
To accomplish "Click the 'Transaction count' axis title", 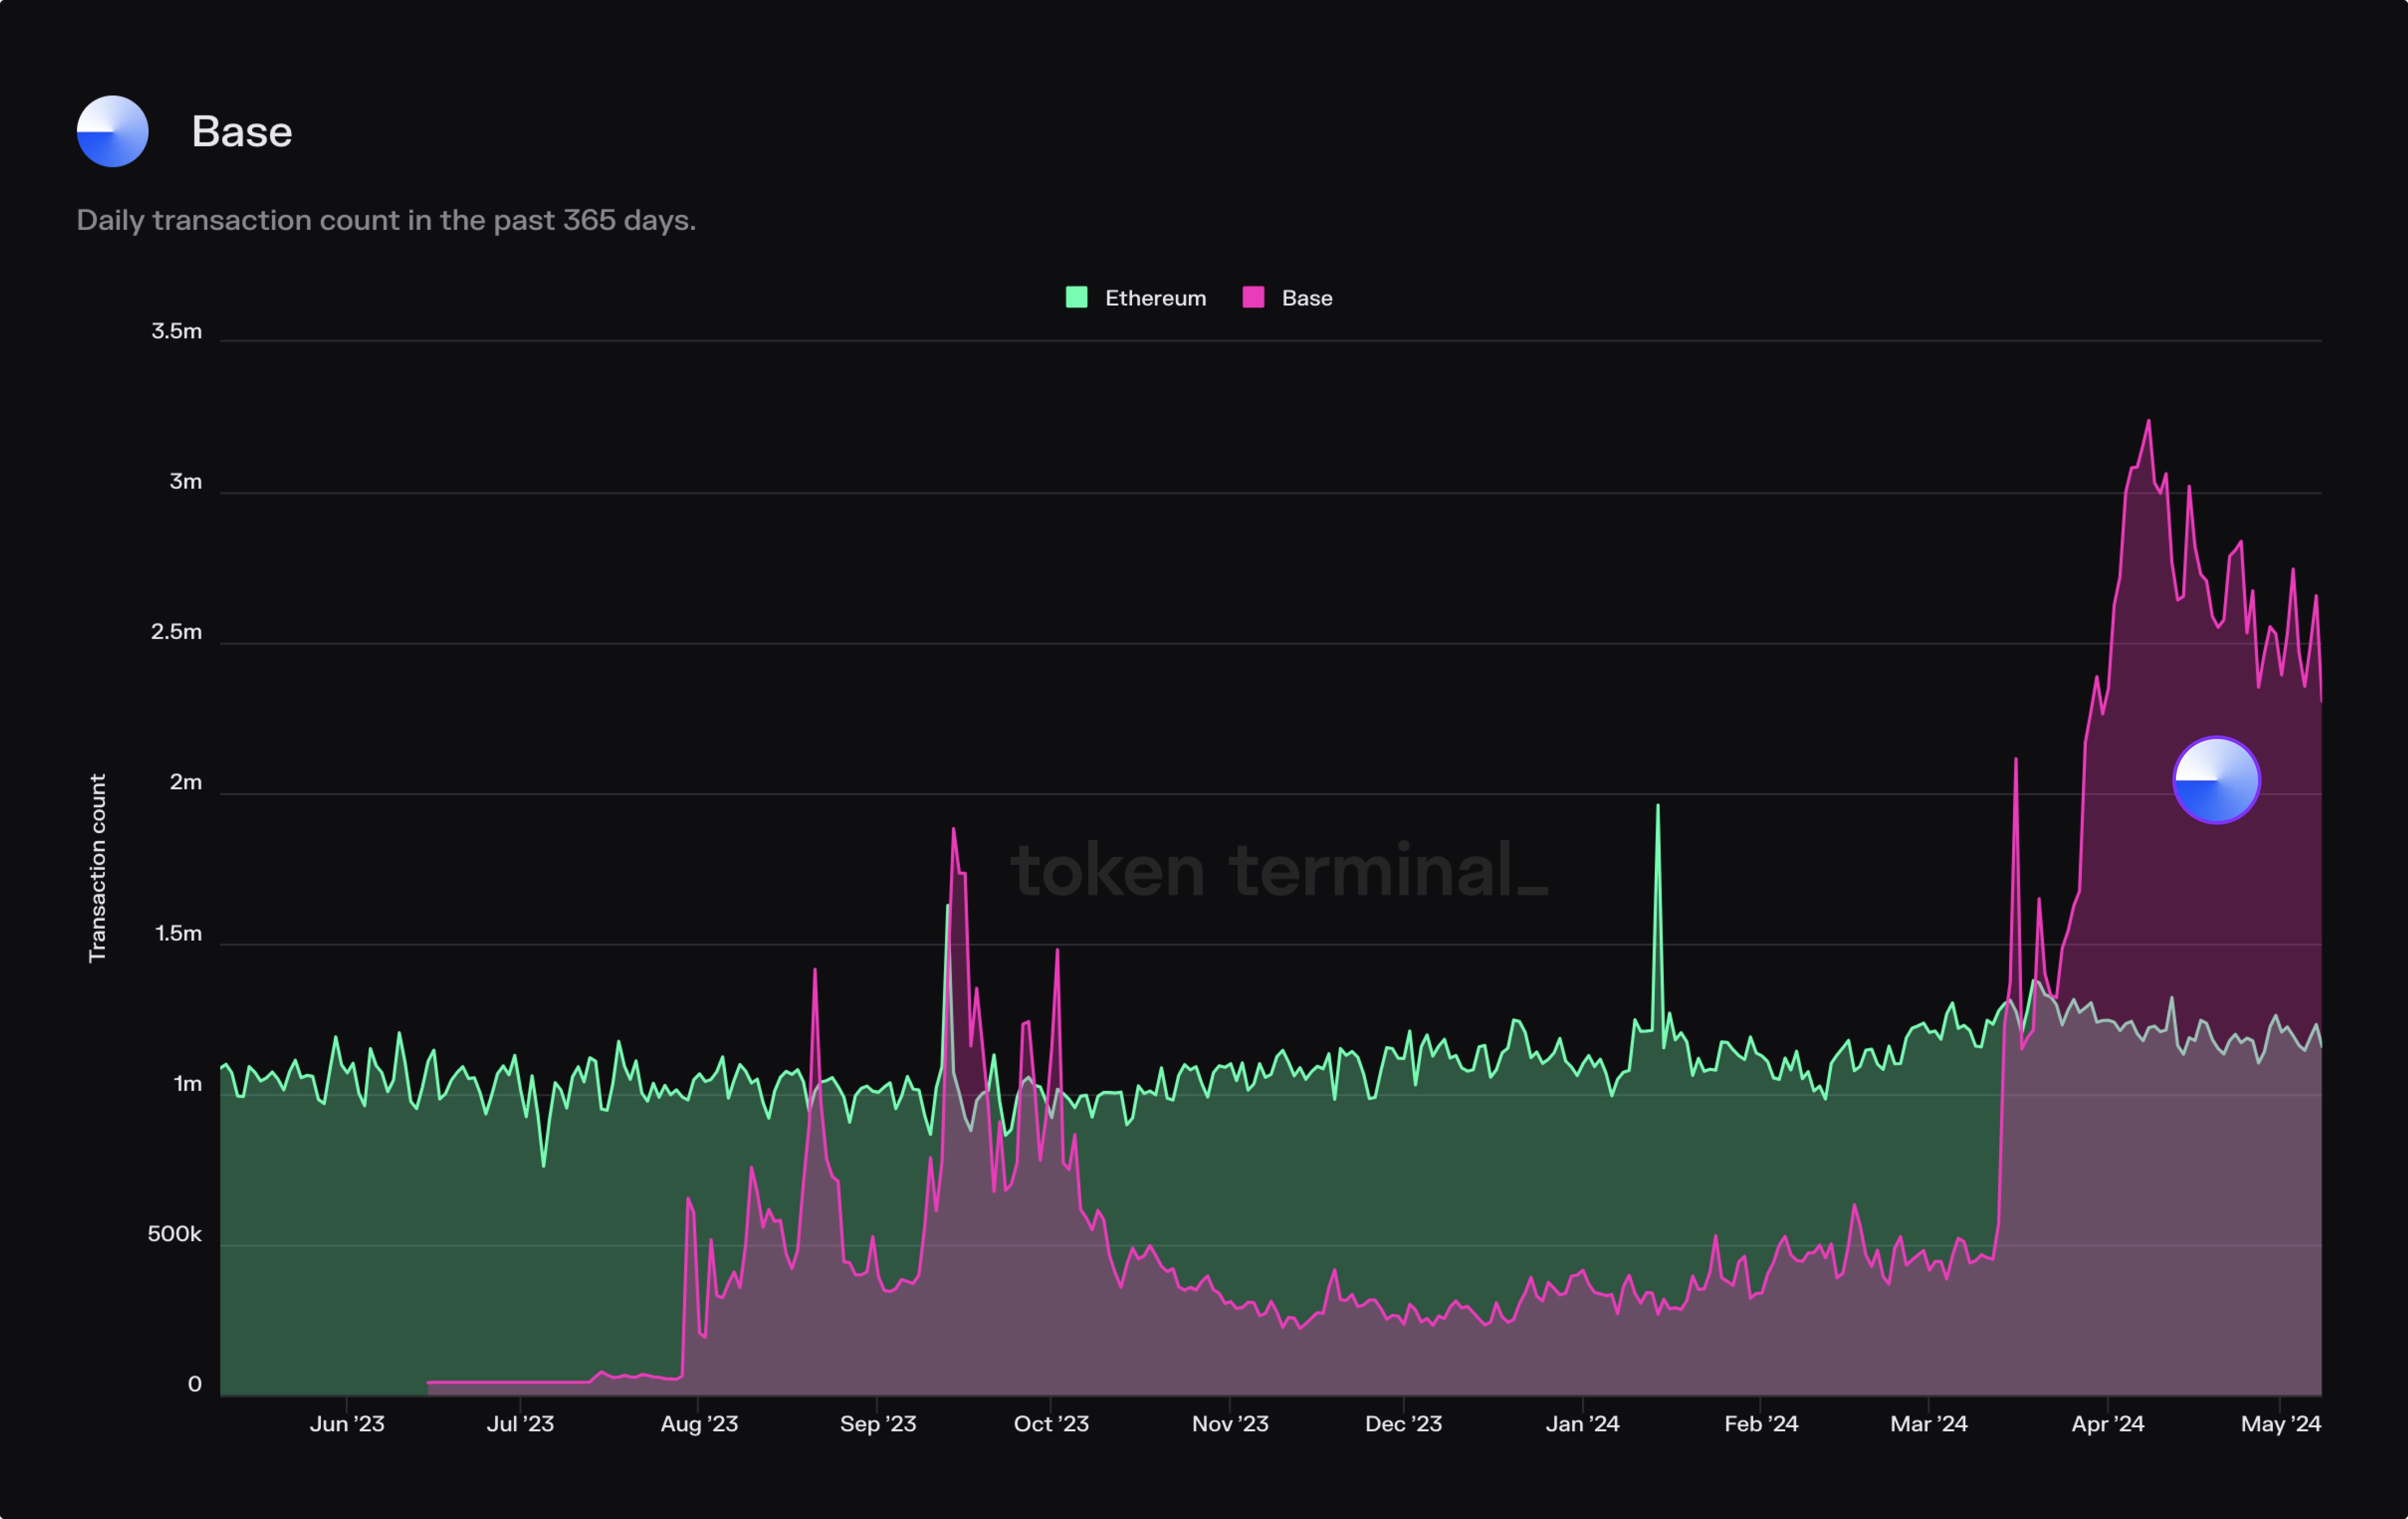I will coord(97,868).
